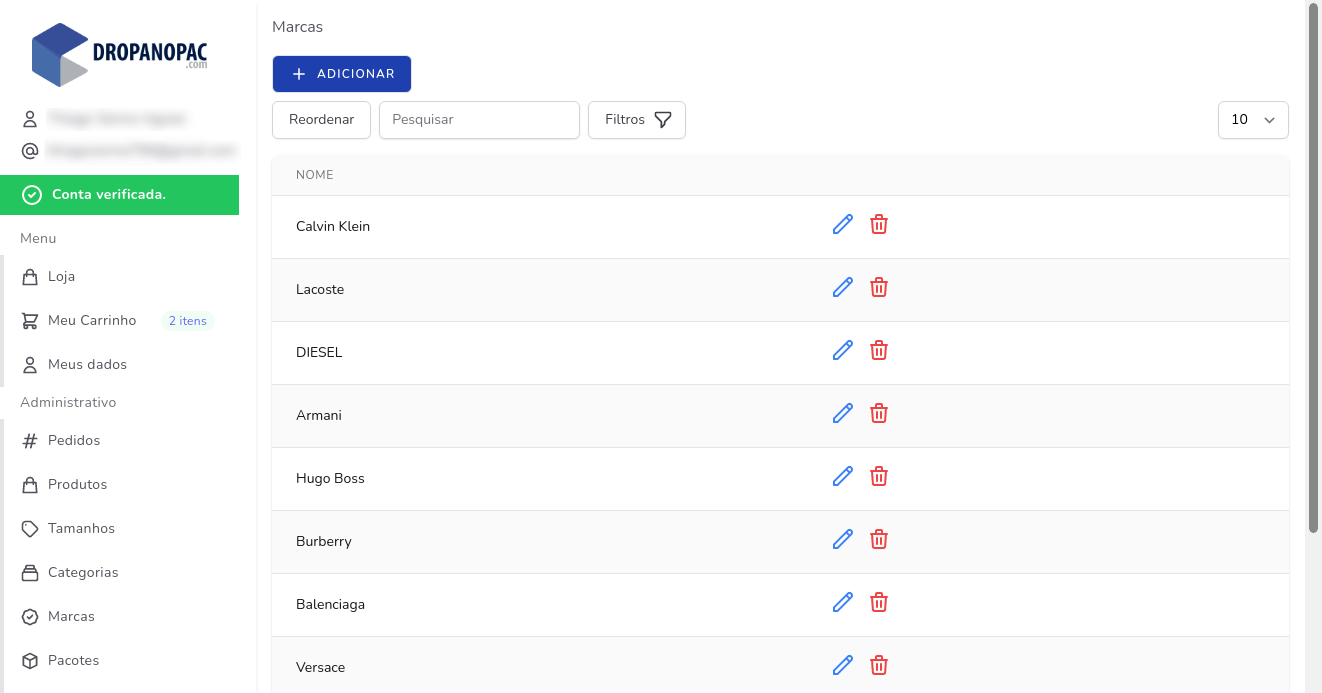Focus the Pesquisar search field

coord(479,119)
